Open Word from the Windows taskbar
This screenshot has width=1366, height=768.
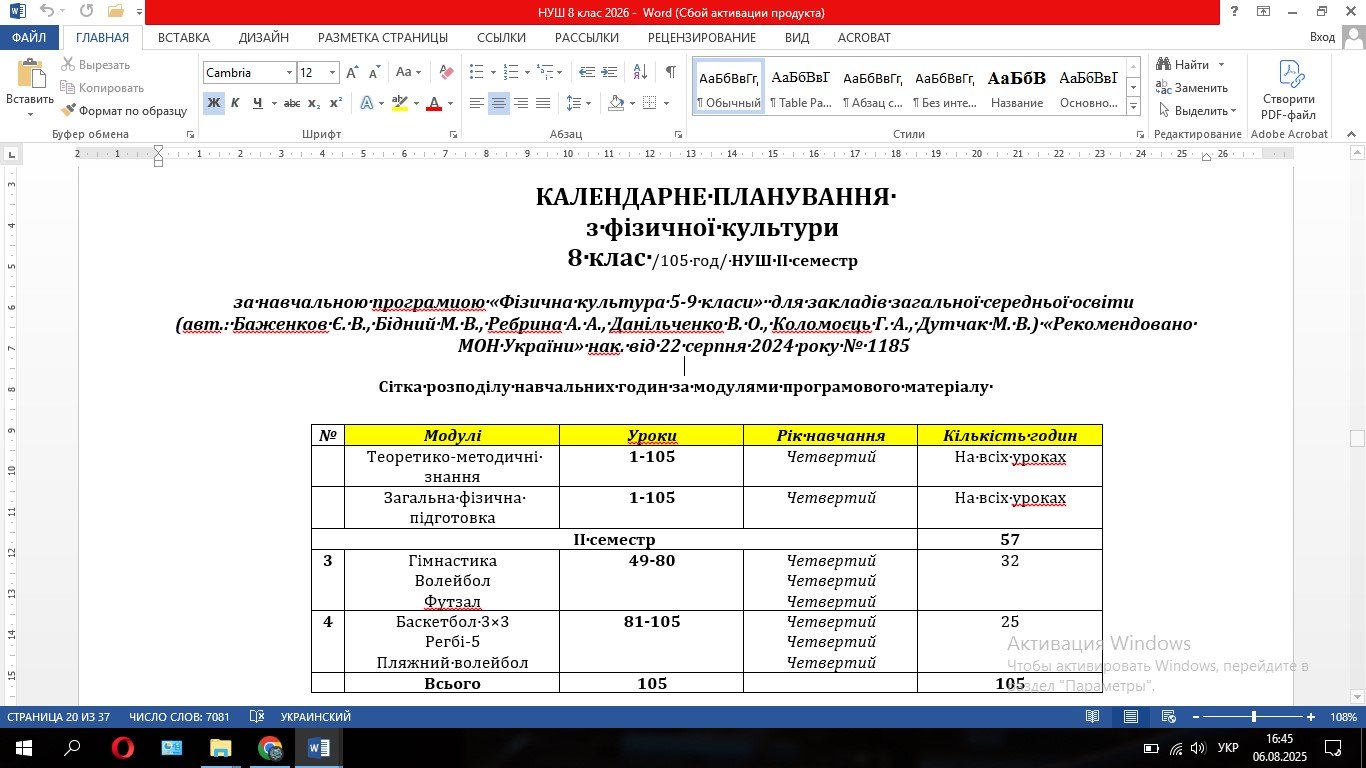click(319, 748)
